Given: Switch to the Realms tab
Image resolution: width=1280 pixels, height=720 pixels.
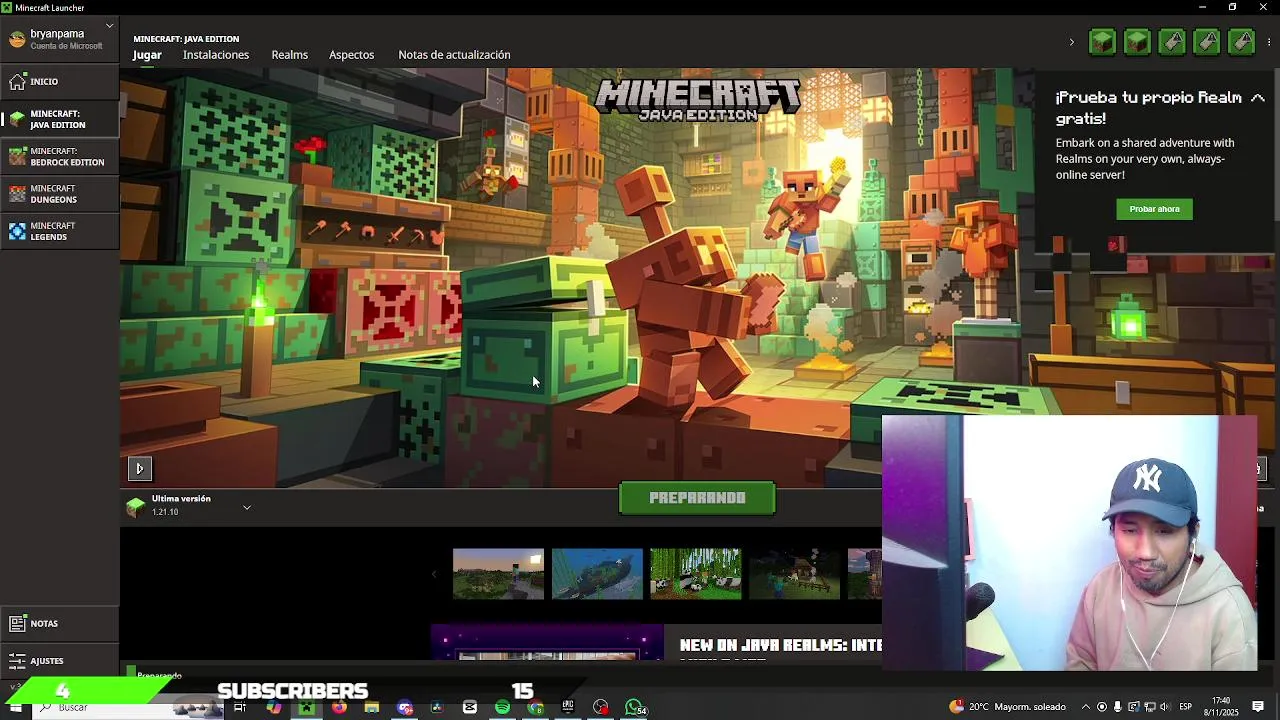Looking at the screenshot, I should 290,54.
